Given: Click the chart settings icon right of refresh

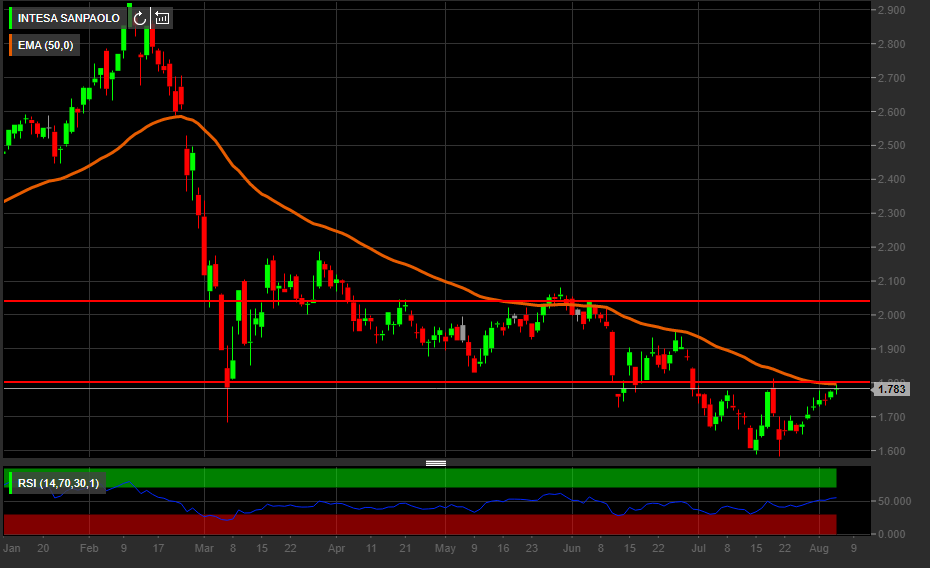Looking at the screenshot, I should (162, 18).
